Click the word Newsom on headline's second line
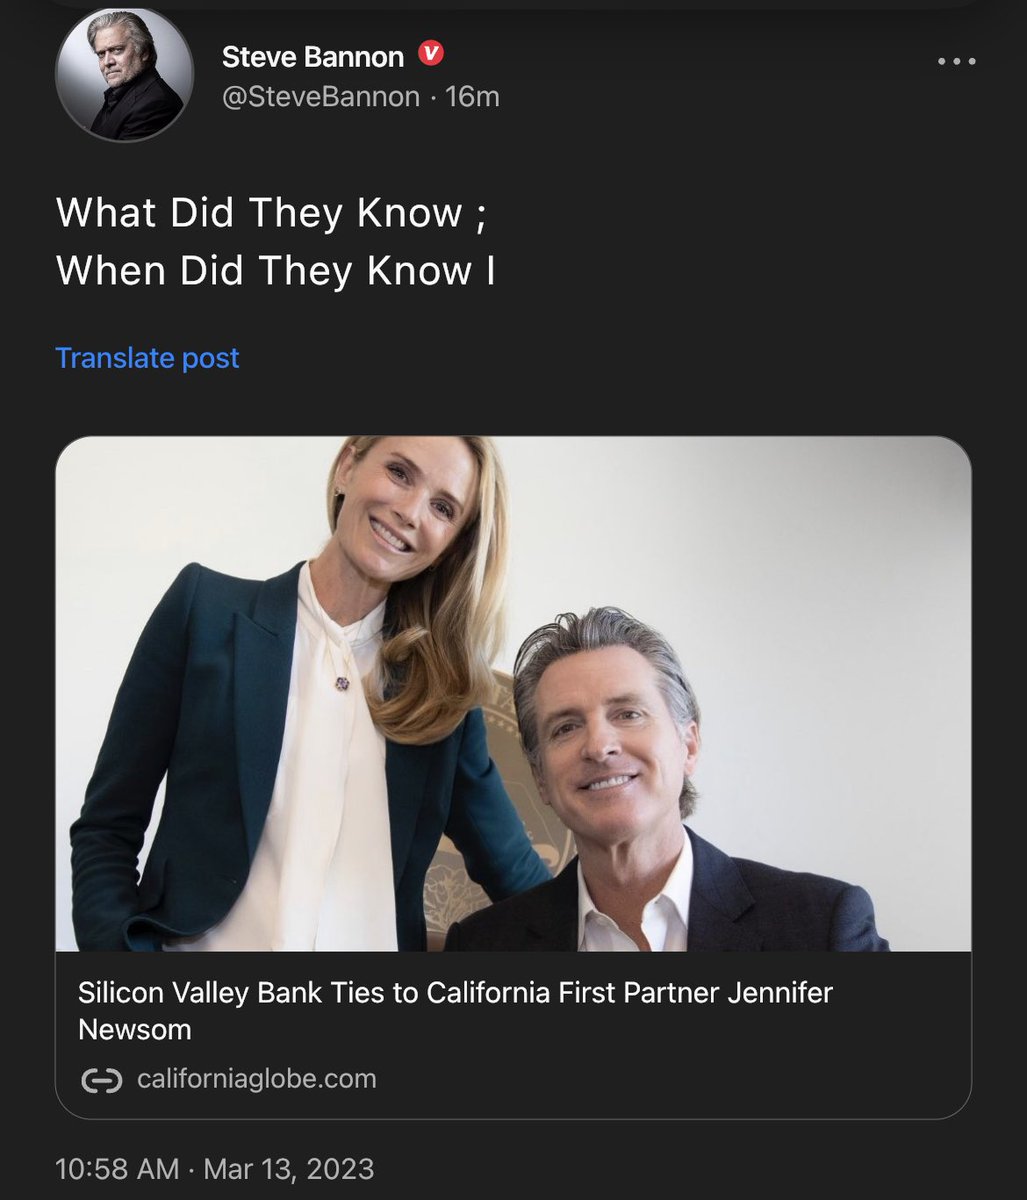The height and width of the screenshot is (1200, 1027). click(x=134, y=1029)
